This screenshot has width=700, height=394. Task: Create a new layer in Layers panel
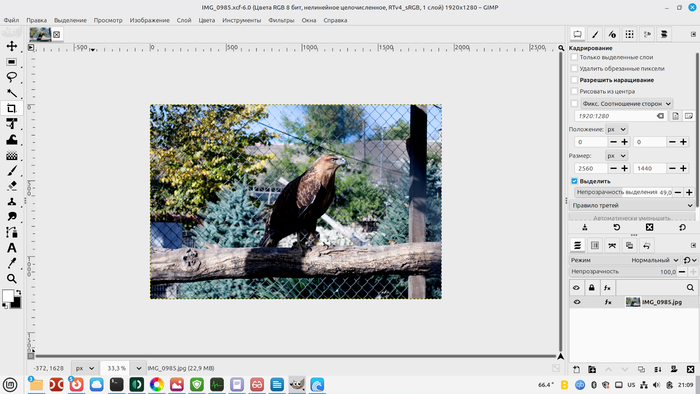576,369
